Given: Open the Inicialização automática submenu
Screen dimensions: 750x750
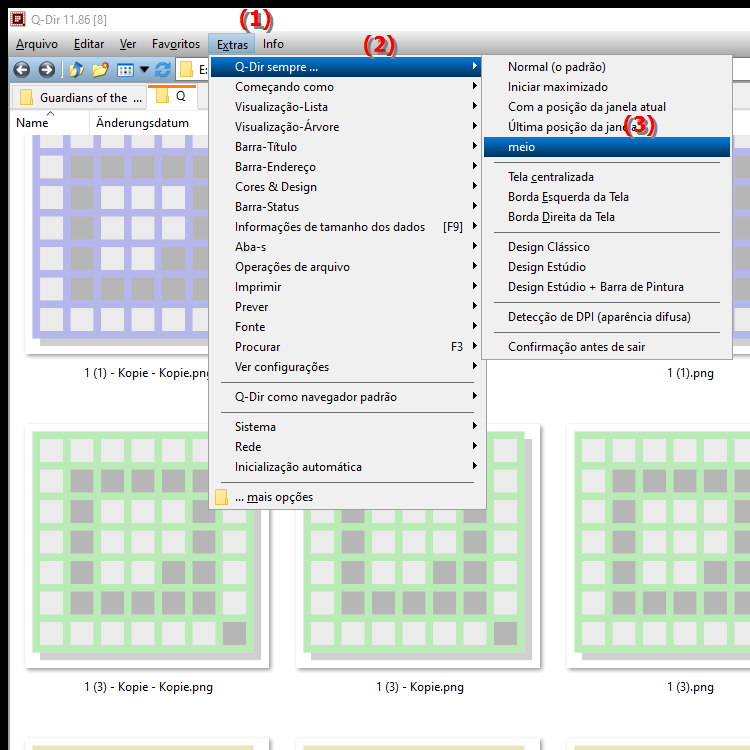Looking at the screenshot, I should pyautogui.click(x=345, y=467).
